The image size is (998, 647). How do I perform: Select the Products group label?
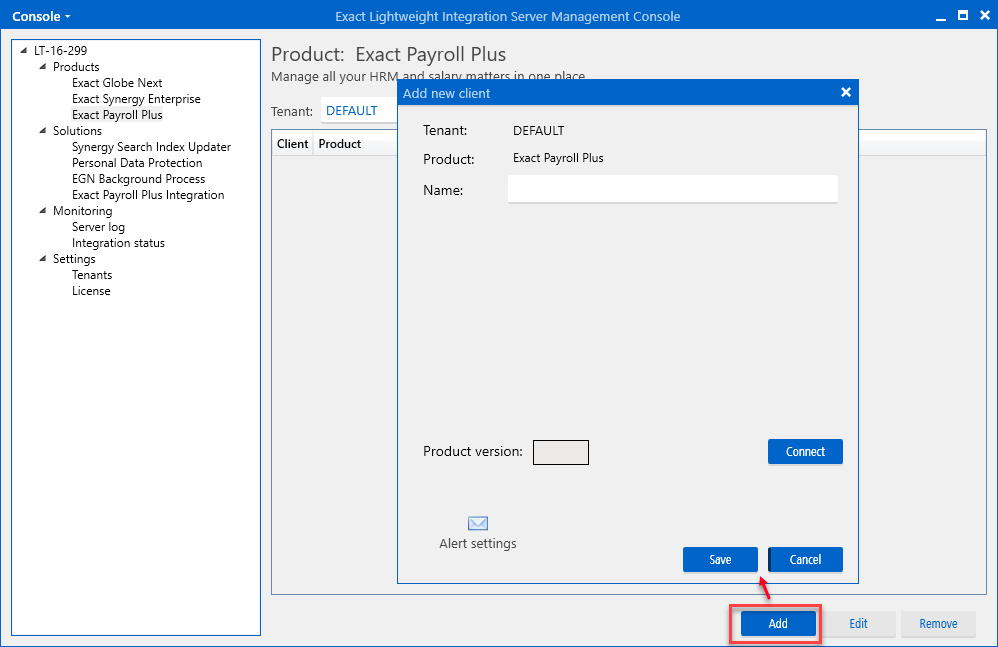pyautogui.click(x=76, y=67)
